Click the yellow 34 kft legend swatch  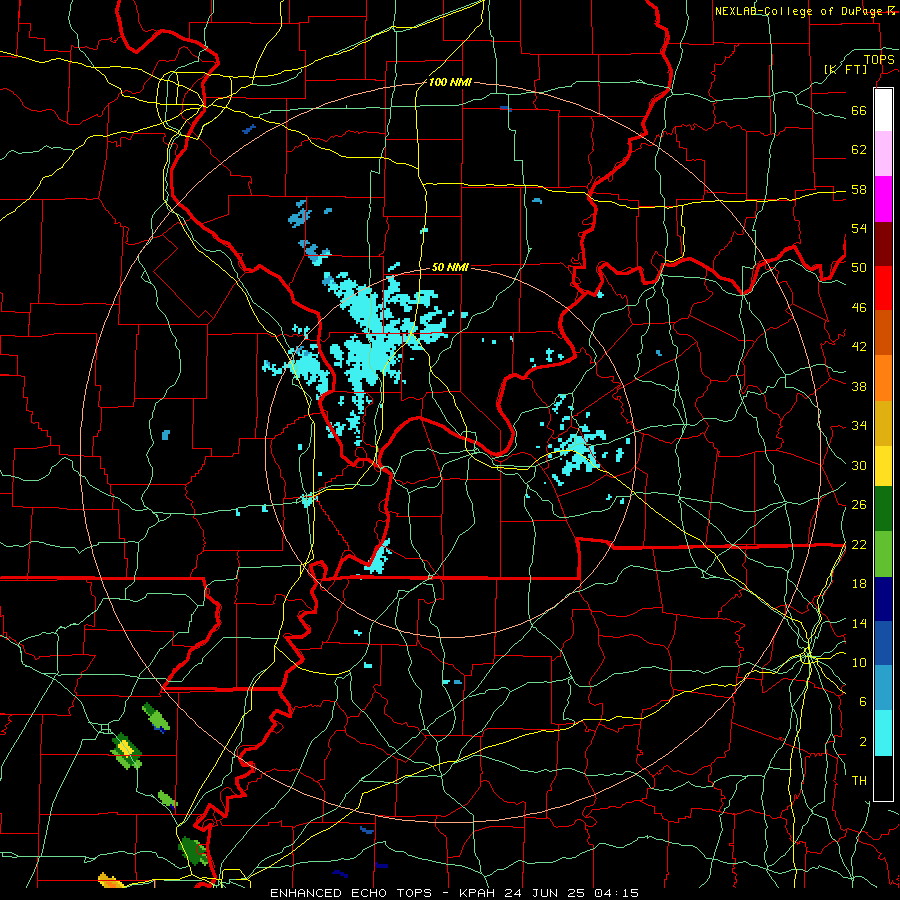883,466
